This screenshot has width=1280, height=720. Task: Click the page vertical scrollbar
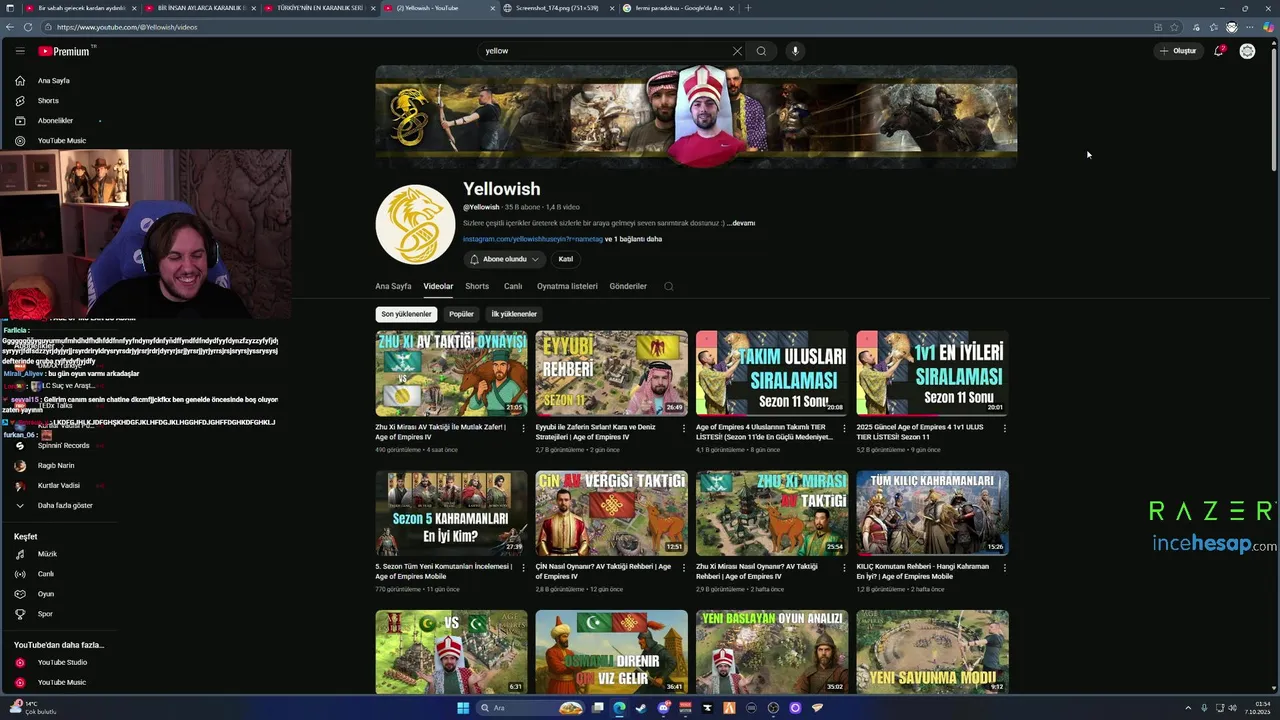coord(1274,110)
